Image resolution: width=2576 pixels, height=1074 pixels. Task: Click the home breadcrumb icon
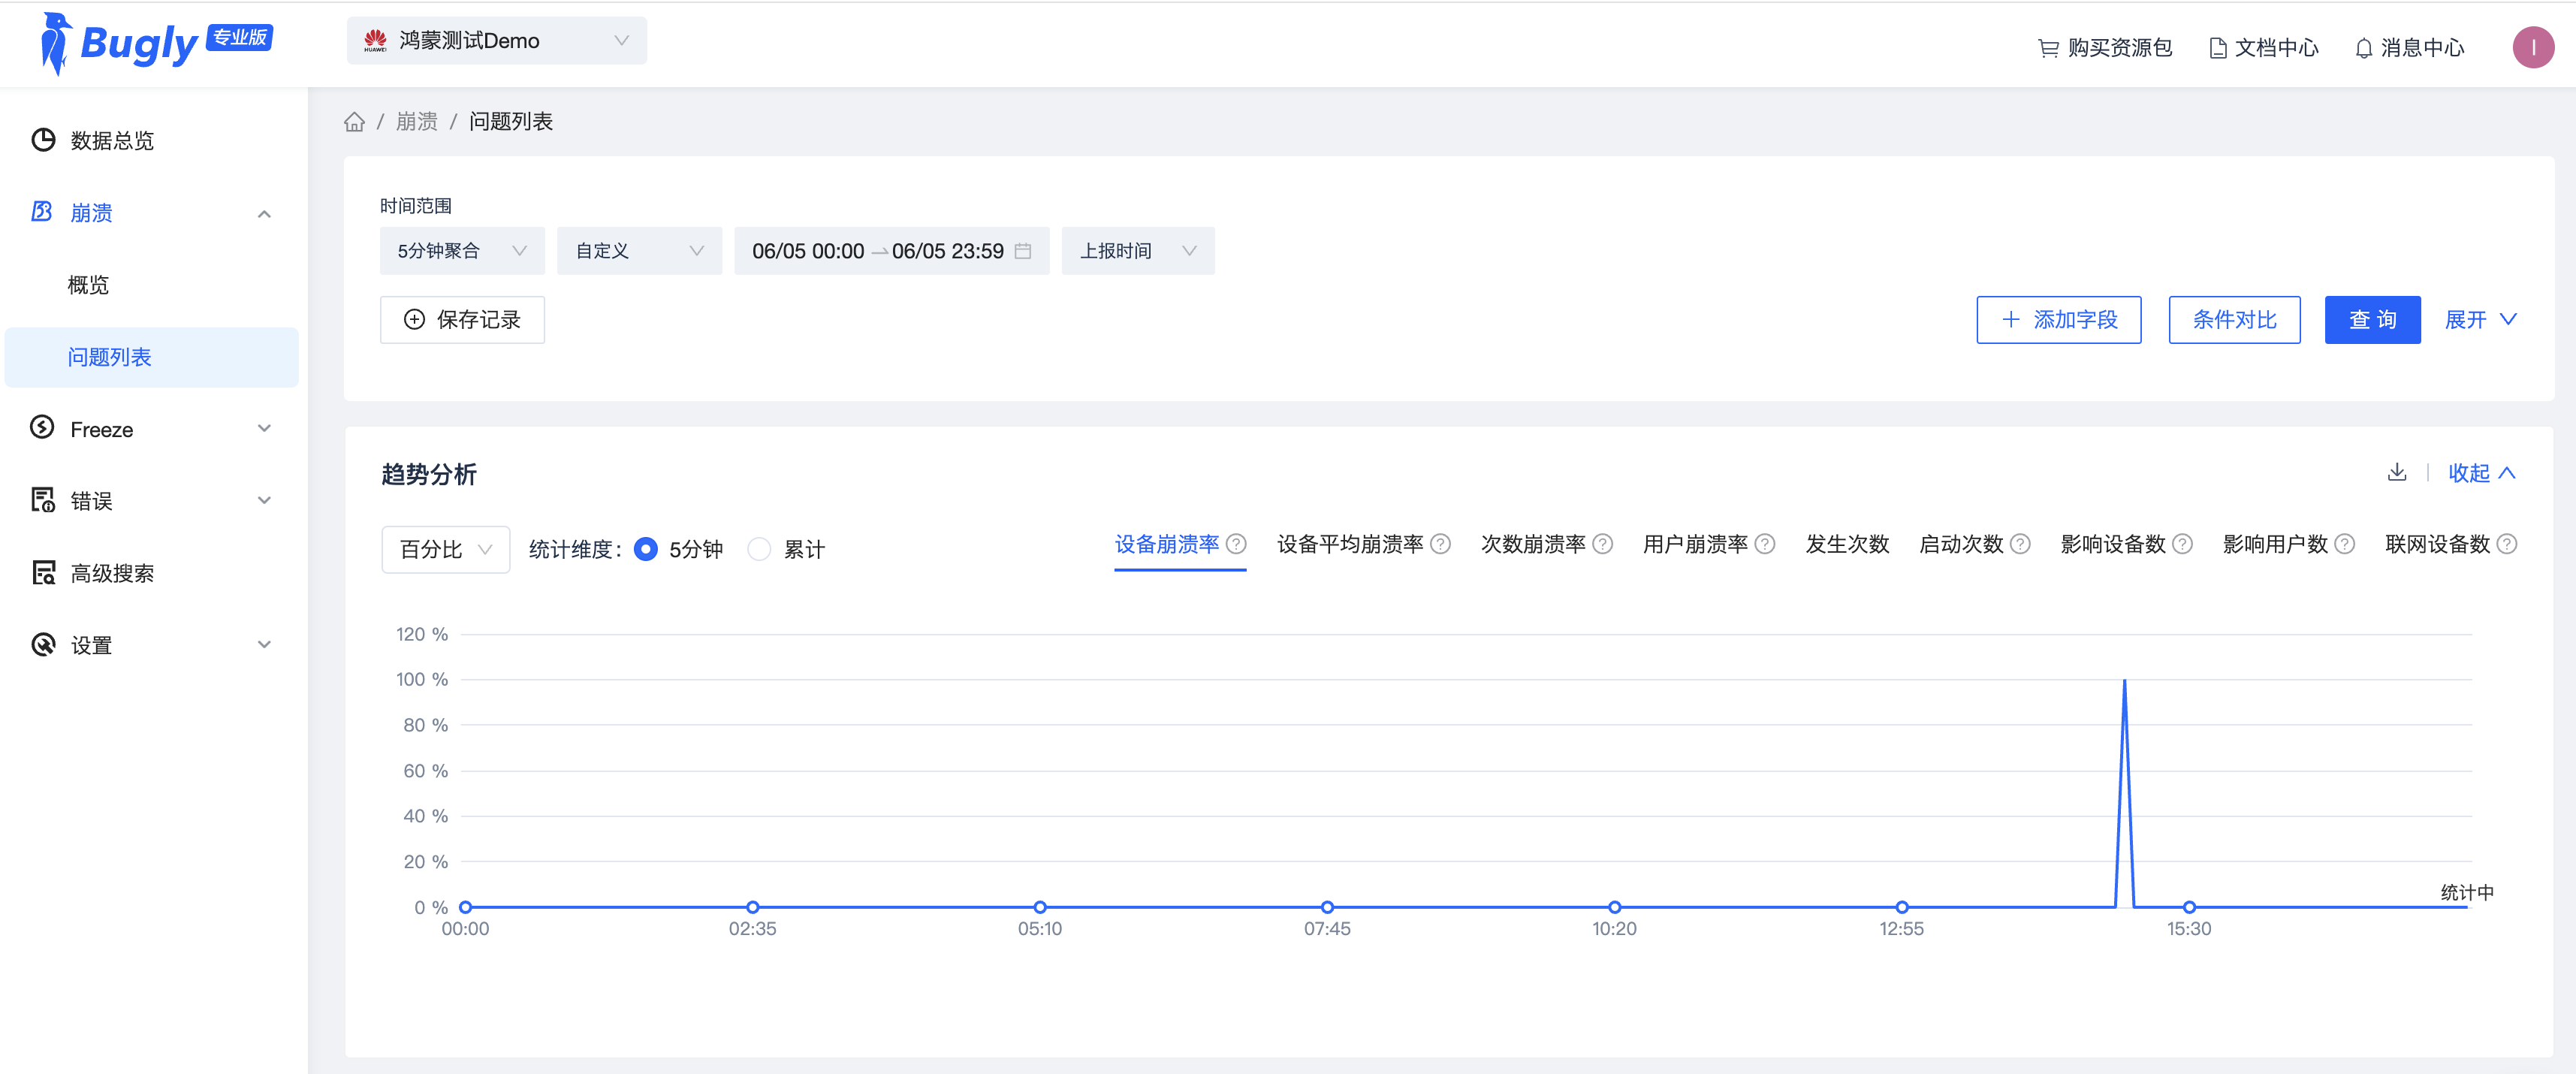354,121
